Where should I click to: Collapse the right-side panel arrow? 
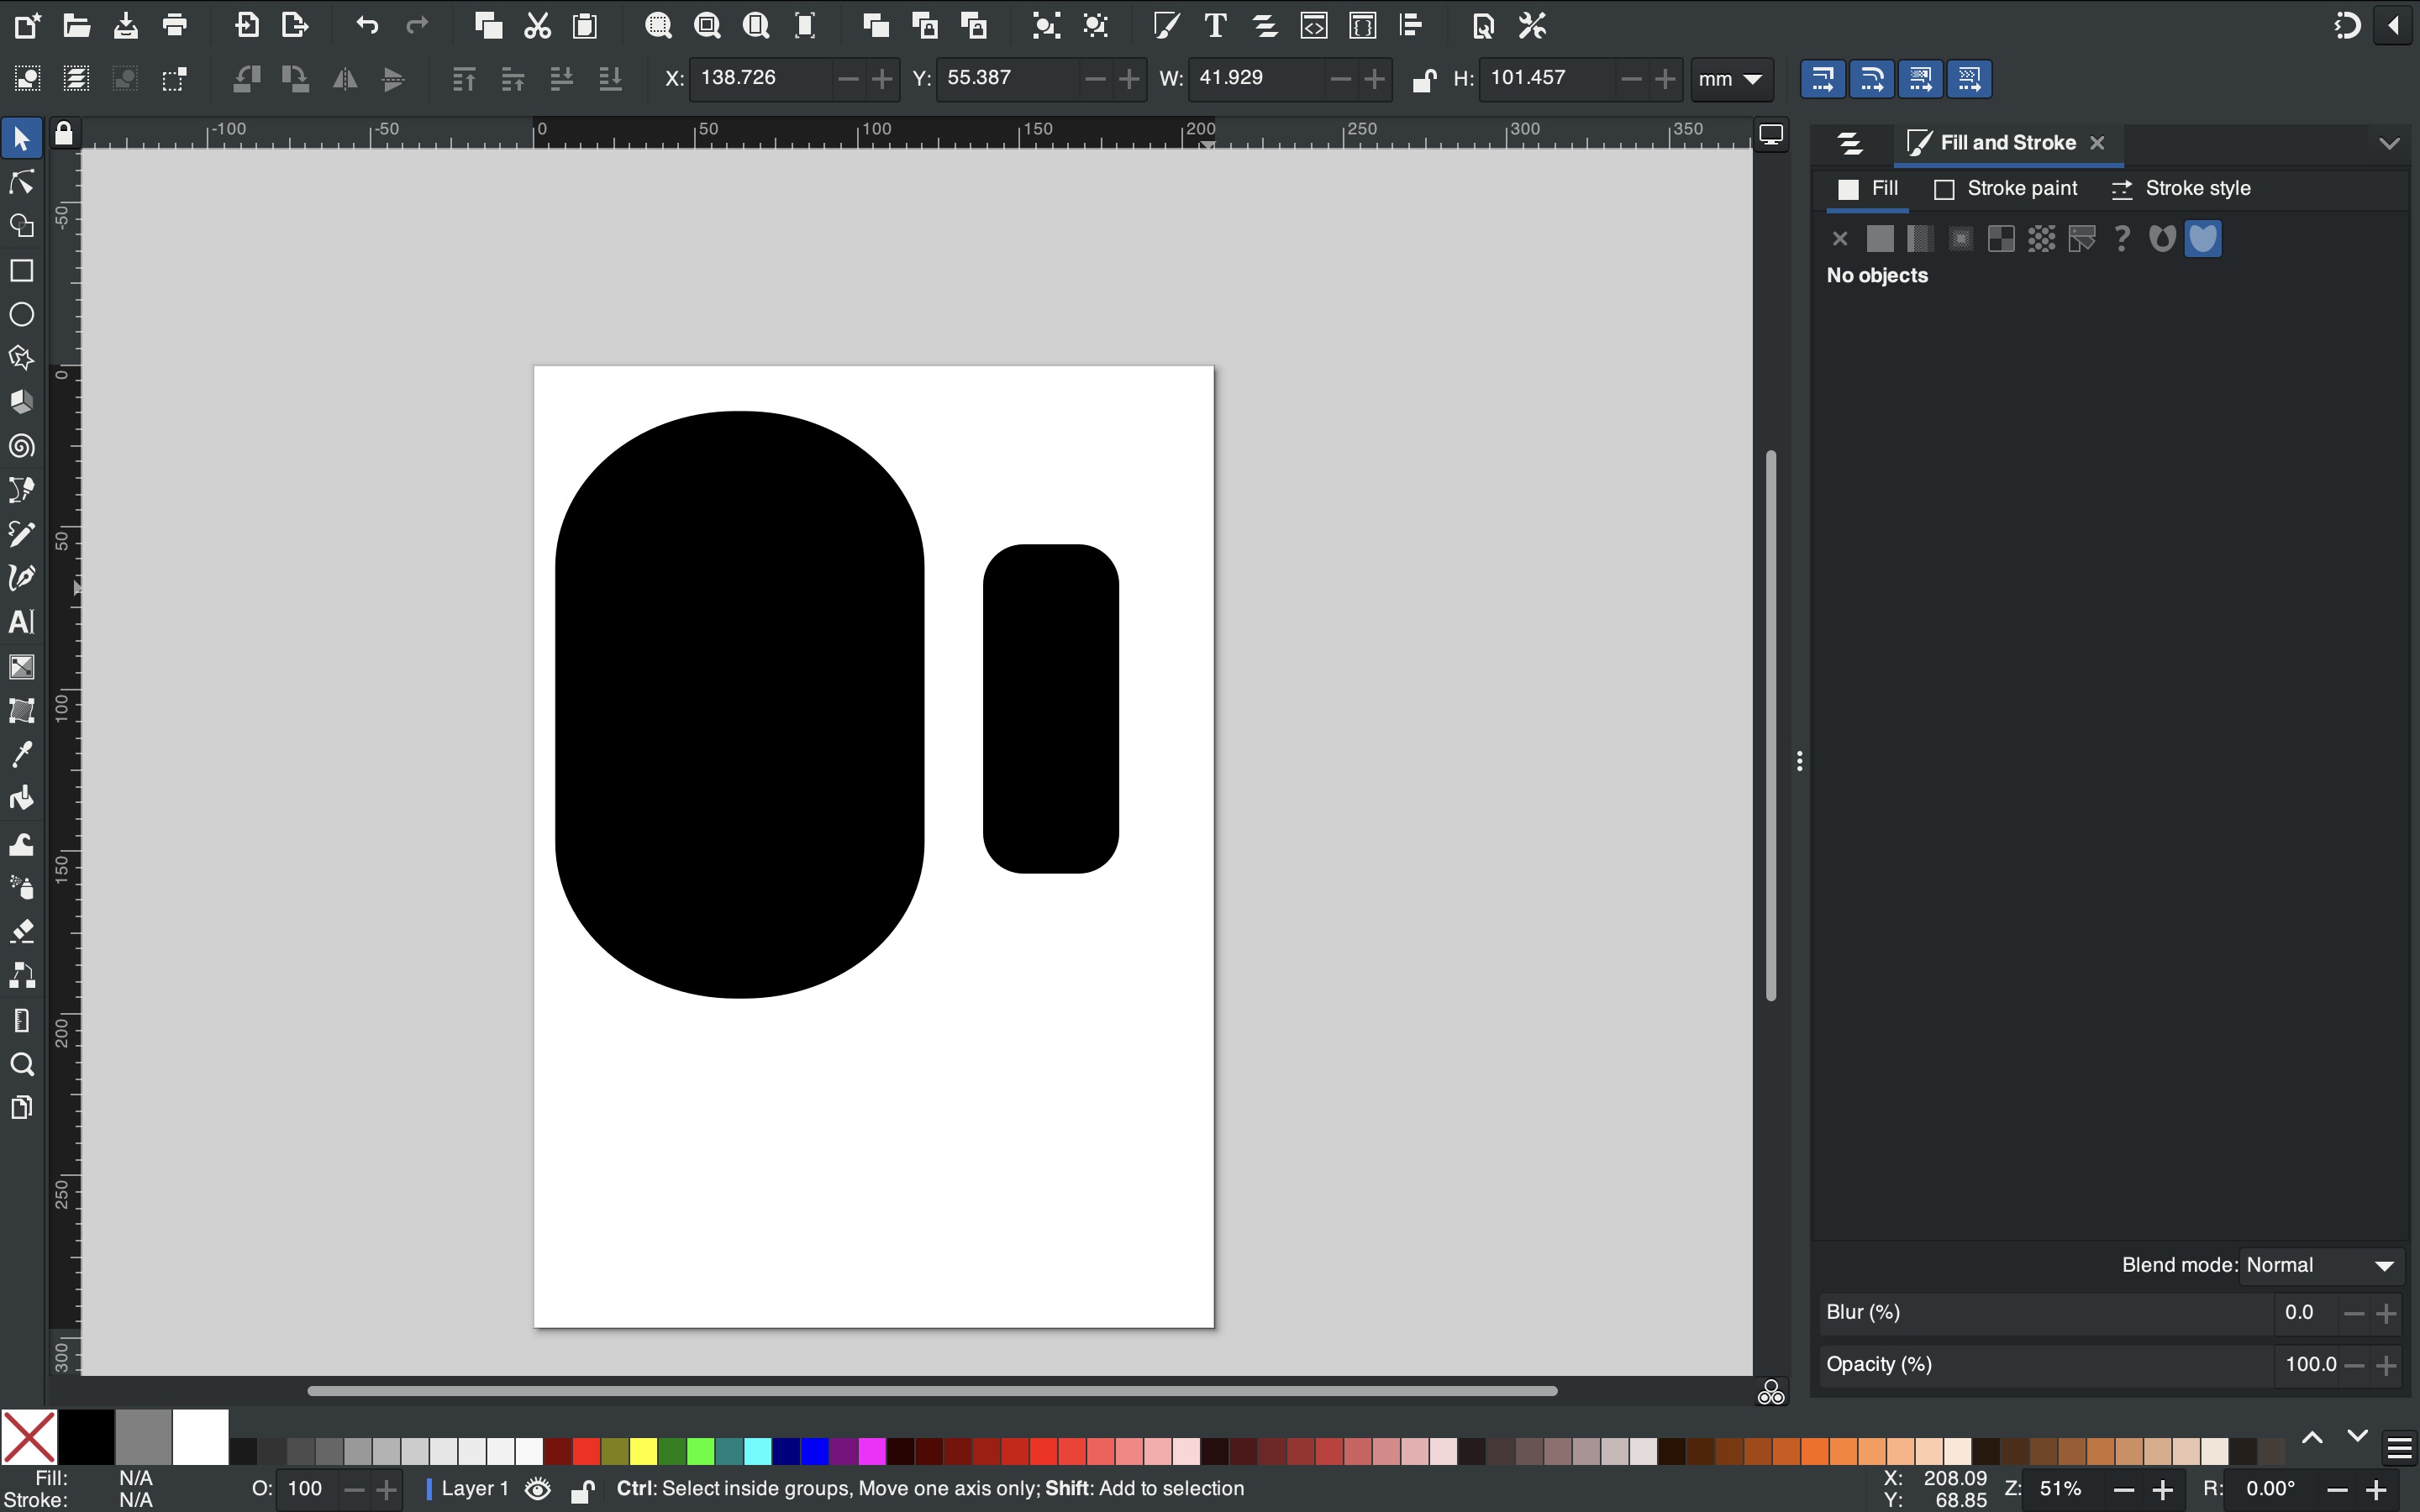2394,26
